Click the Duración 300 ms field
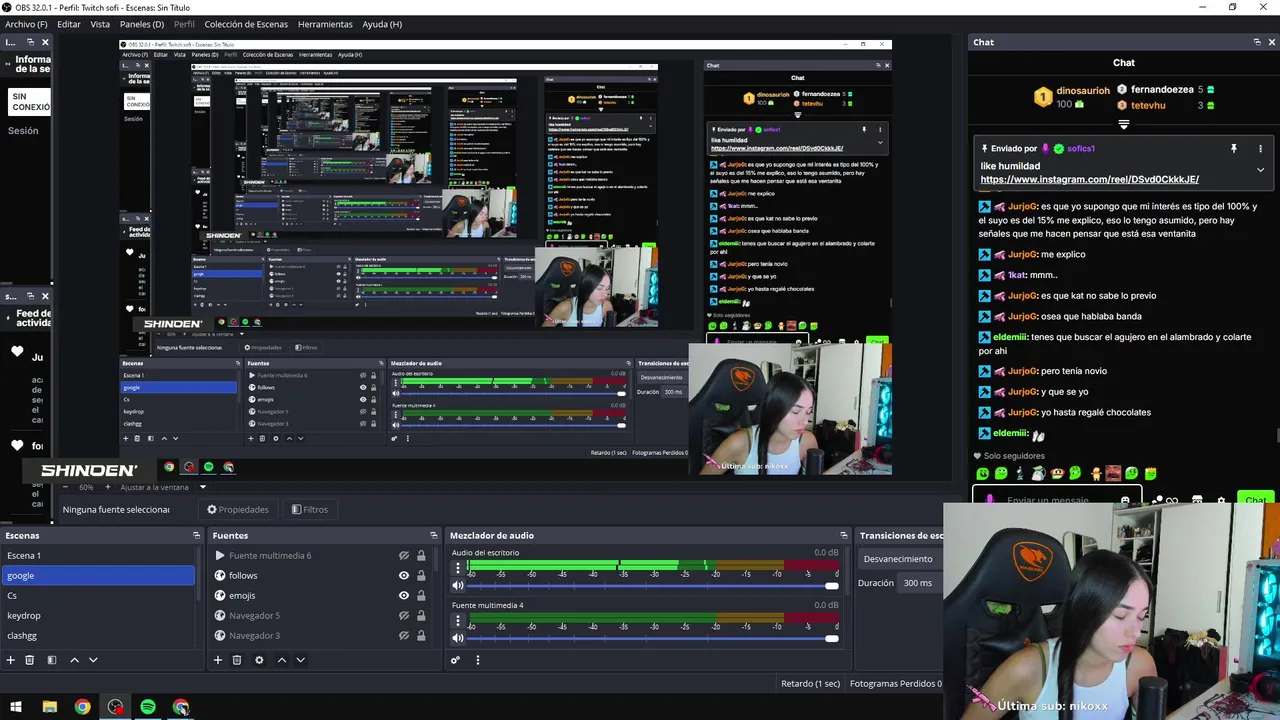 [x=921, y=583]
